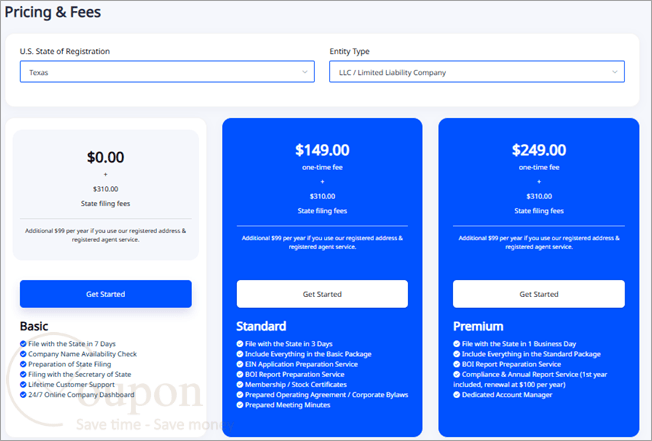Click Get Started on the Basic plan
This screenshot has height=441, width=652.
coord(106,294)
